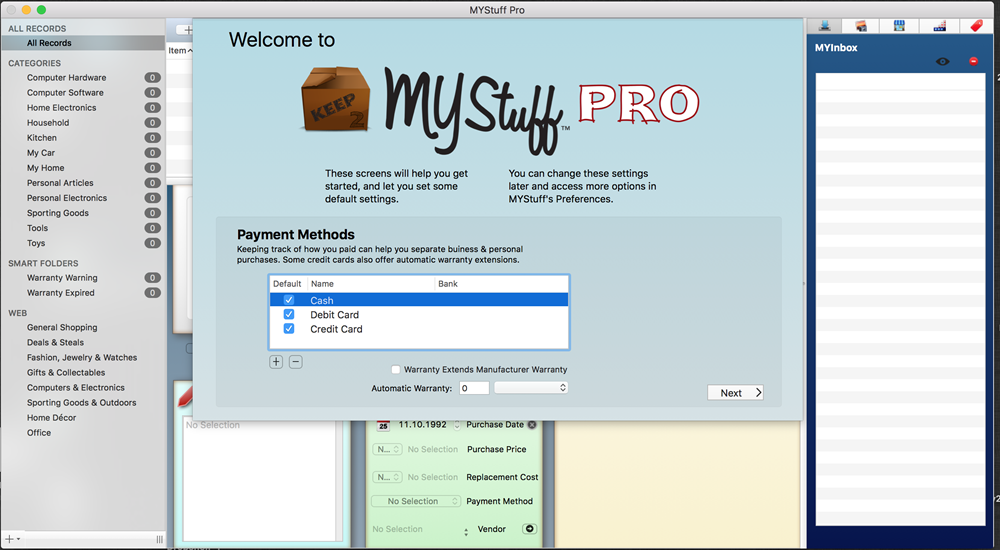Screen dimensions: 1000x550
Task: Open the MYInbox download tray tab icon
Action: coord(825,26)
